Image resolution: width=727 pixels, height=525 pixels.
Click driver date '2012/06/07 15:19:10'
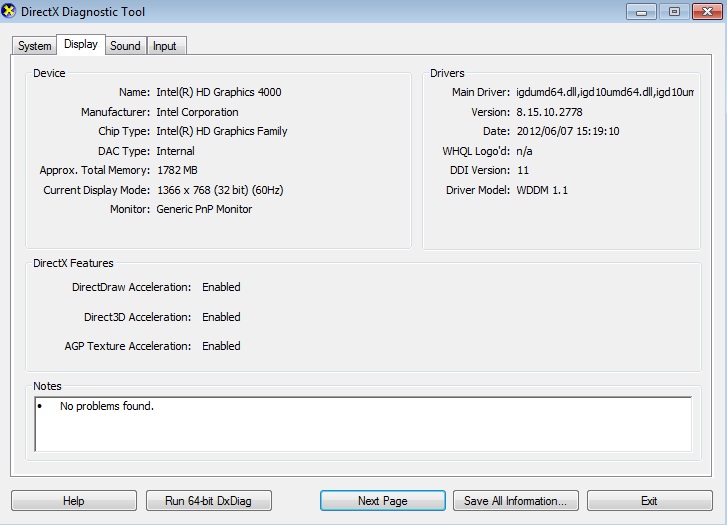click(x=568, y=131)
